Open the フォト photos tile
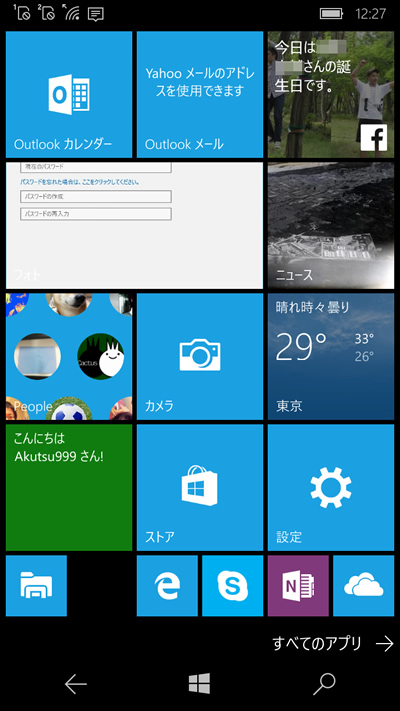 (134, 225)
